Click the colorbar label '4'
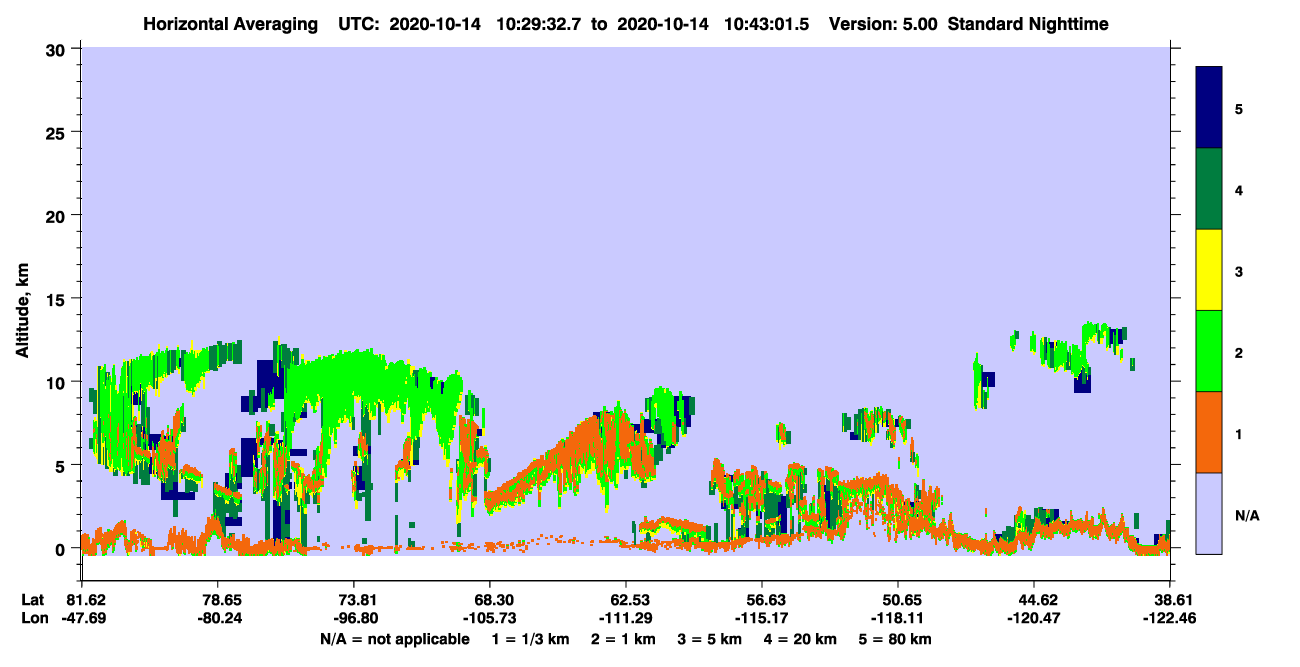The height and width of the screenshot is (667, 1300). tap(1239, 189)
